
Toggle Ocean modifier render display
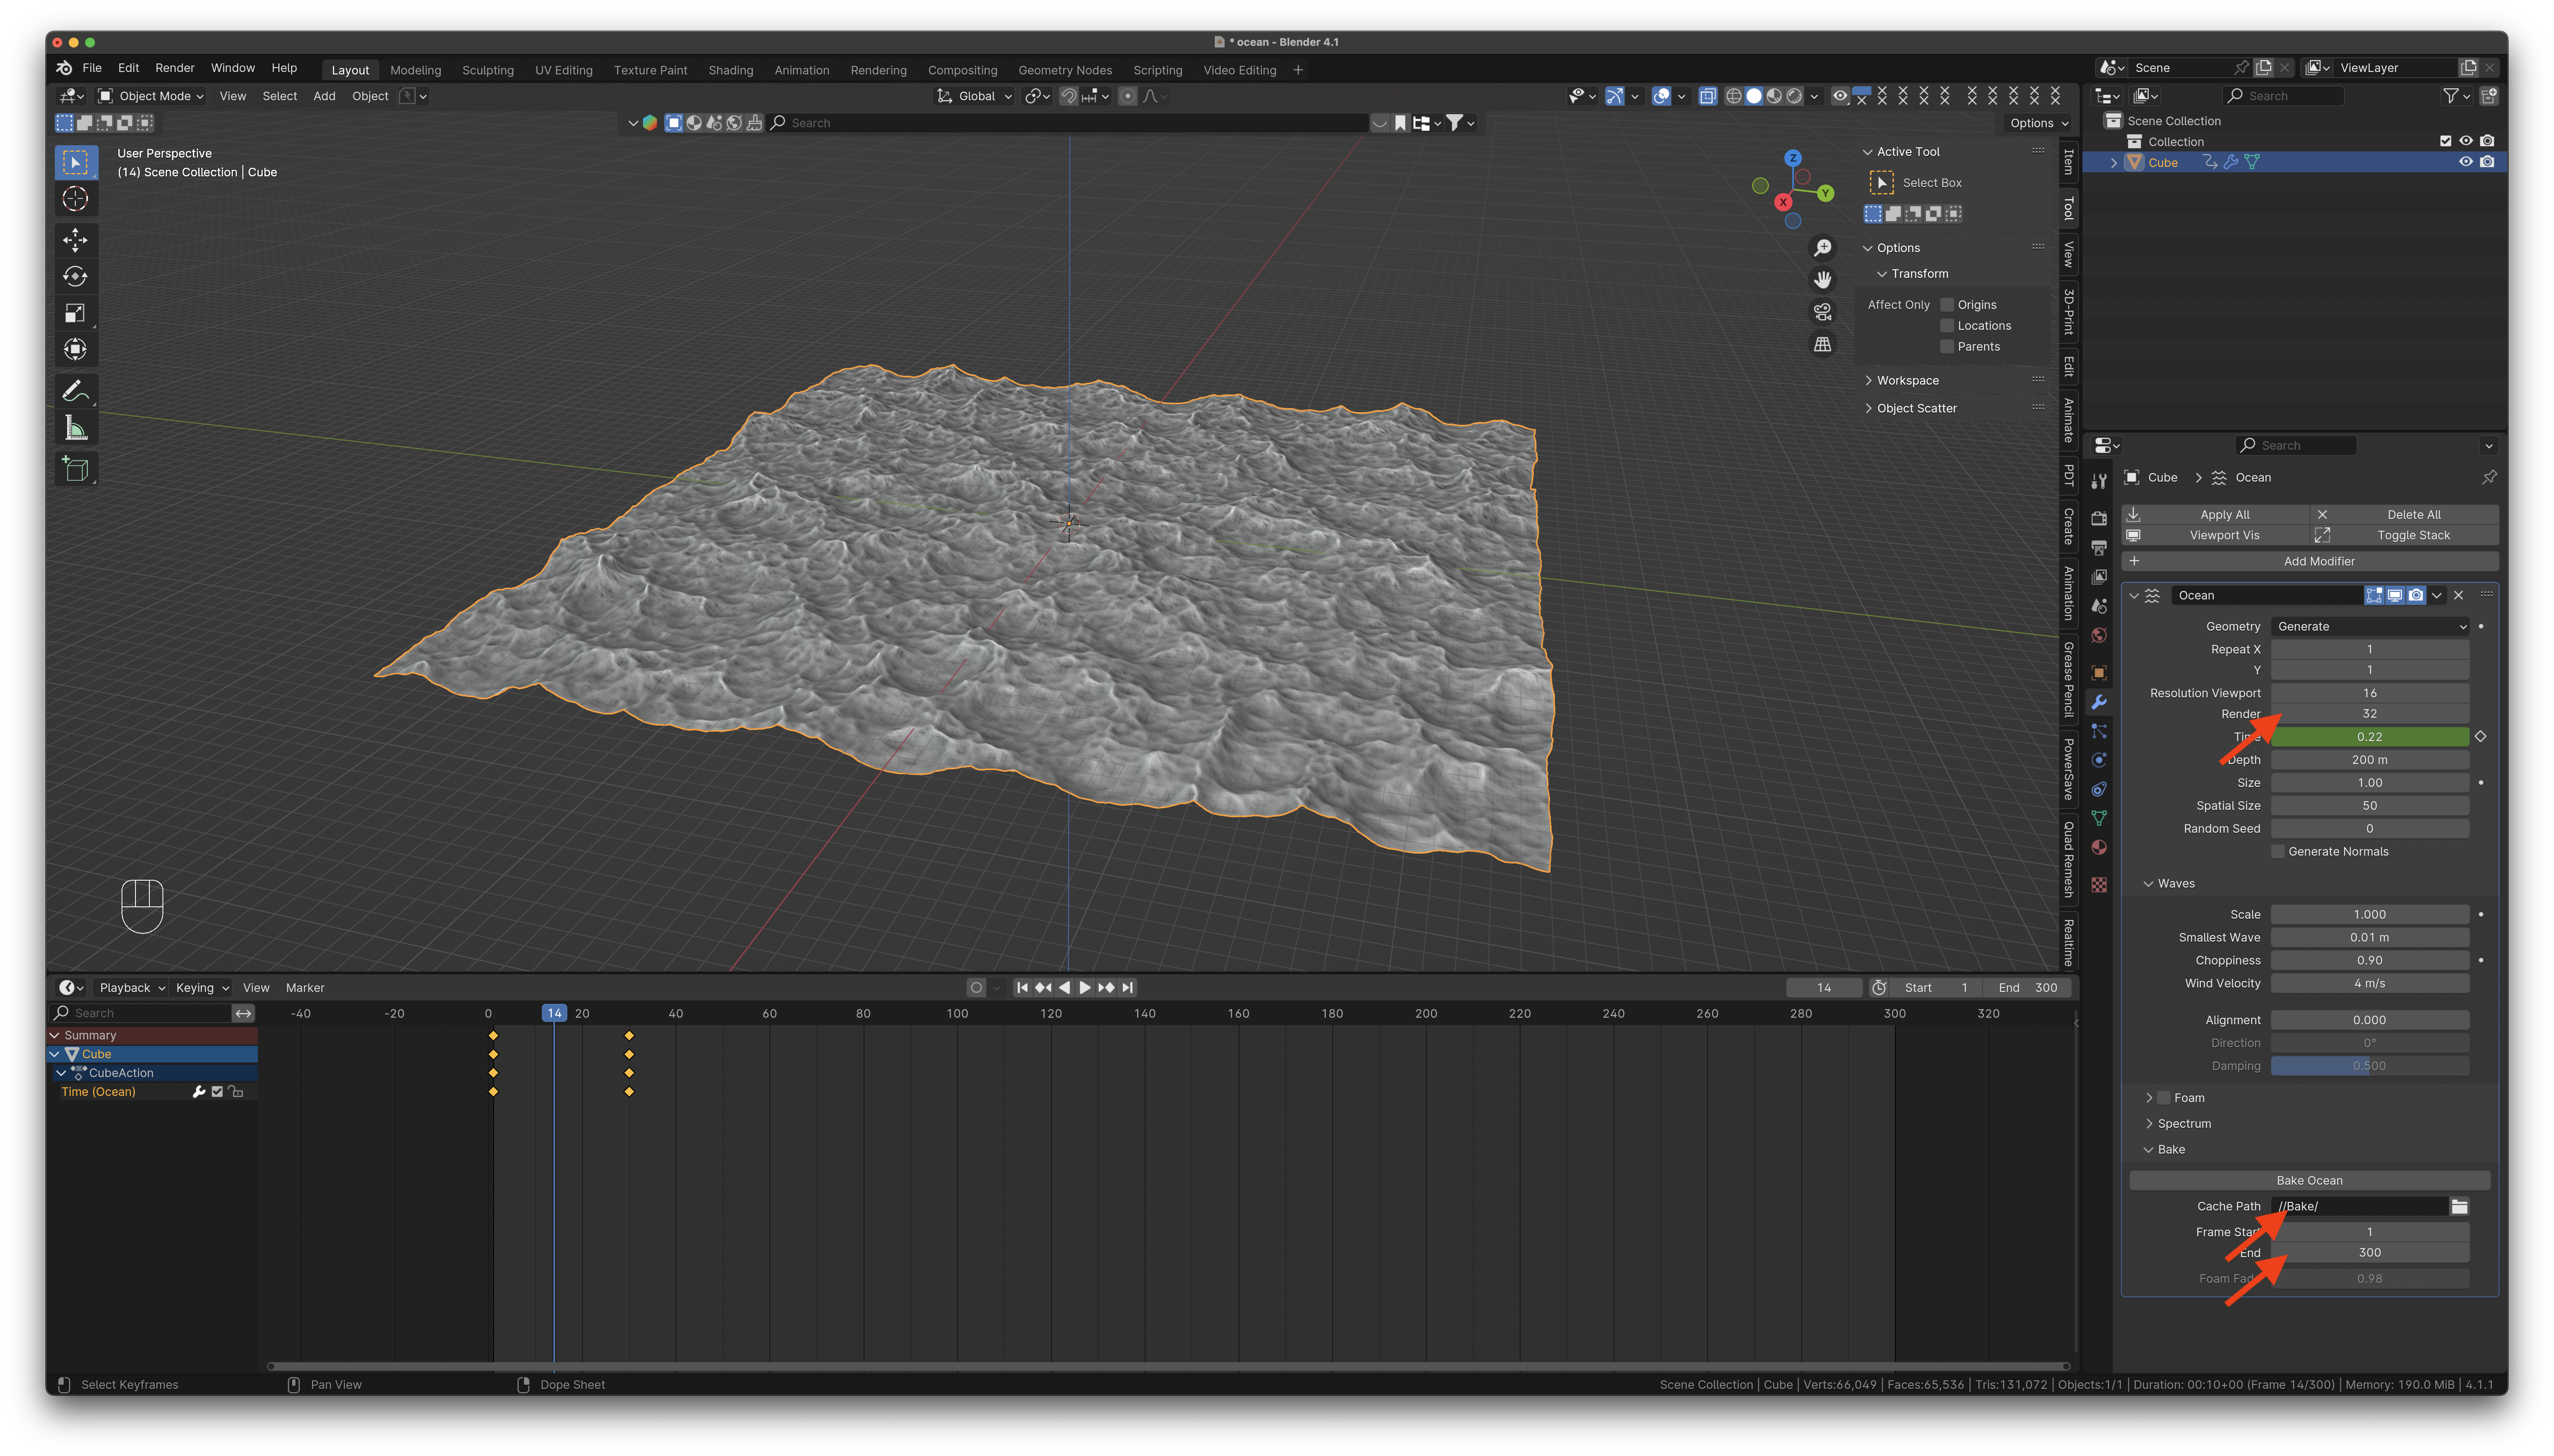[2416, 596]
